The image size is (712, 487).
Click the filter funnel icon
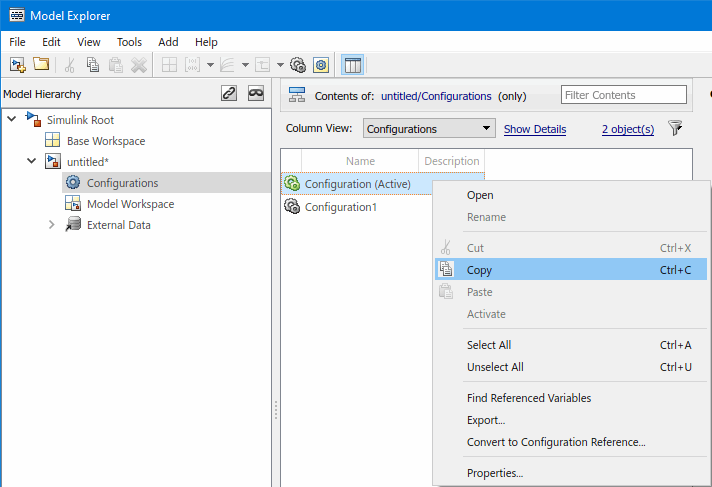coord(675,128)
